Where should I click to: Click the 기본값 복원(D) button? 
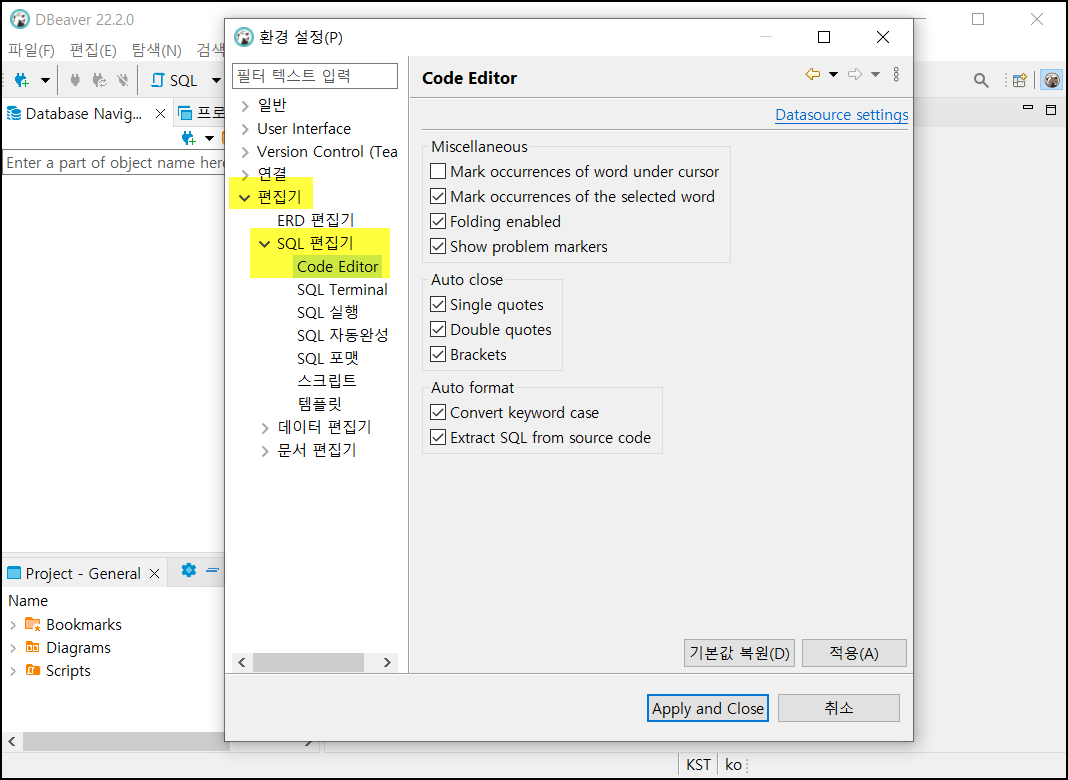tap(739, 653)
